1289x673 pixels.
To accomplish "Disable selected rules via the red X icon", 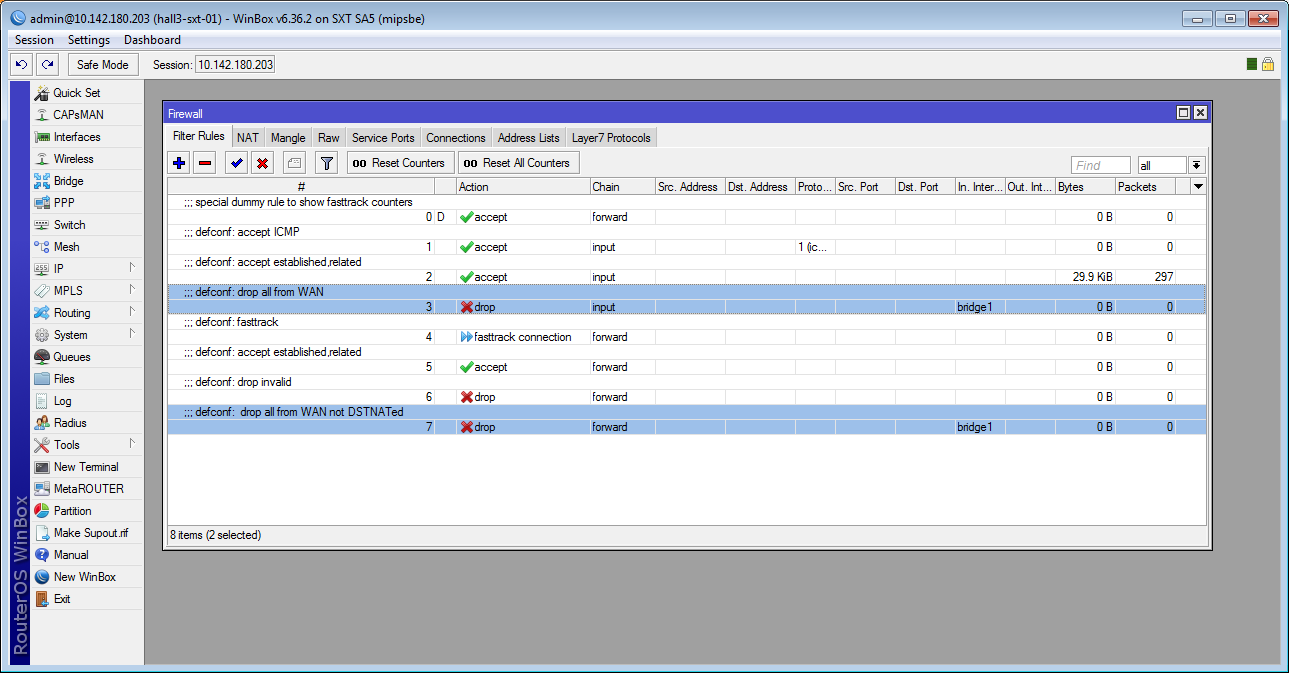I will [261, 162].
